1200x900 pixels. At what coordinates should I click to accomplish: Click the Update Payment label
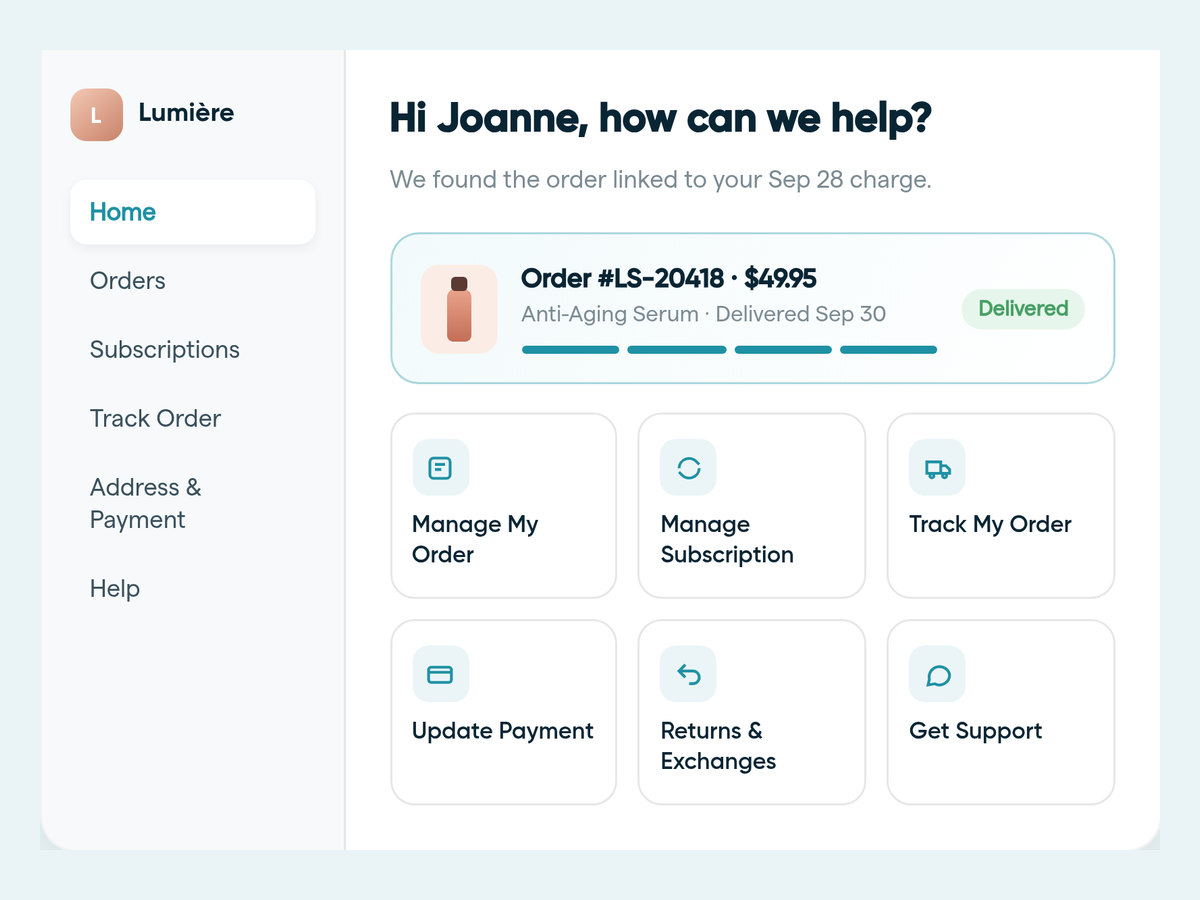point(503,731)
